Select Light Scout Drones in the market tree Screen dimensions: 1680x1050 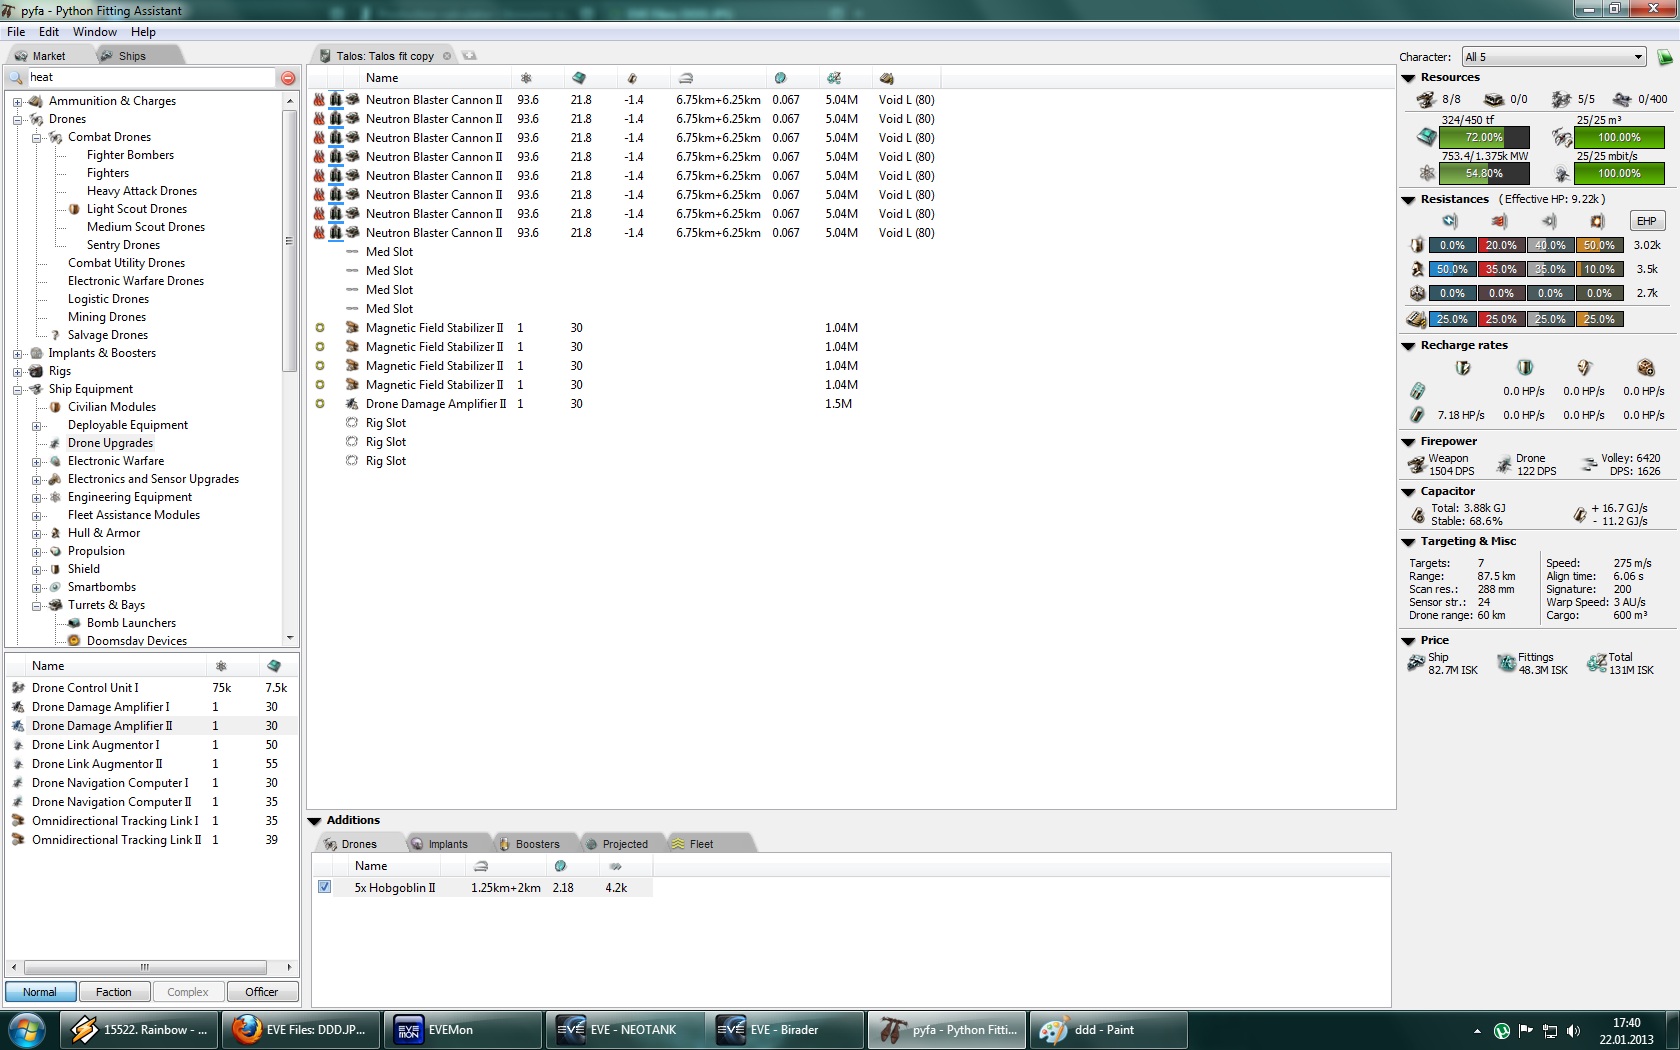coord(137,209)
